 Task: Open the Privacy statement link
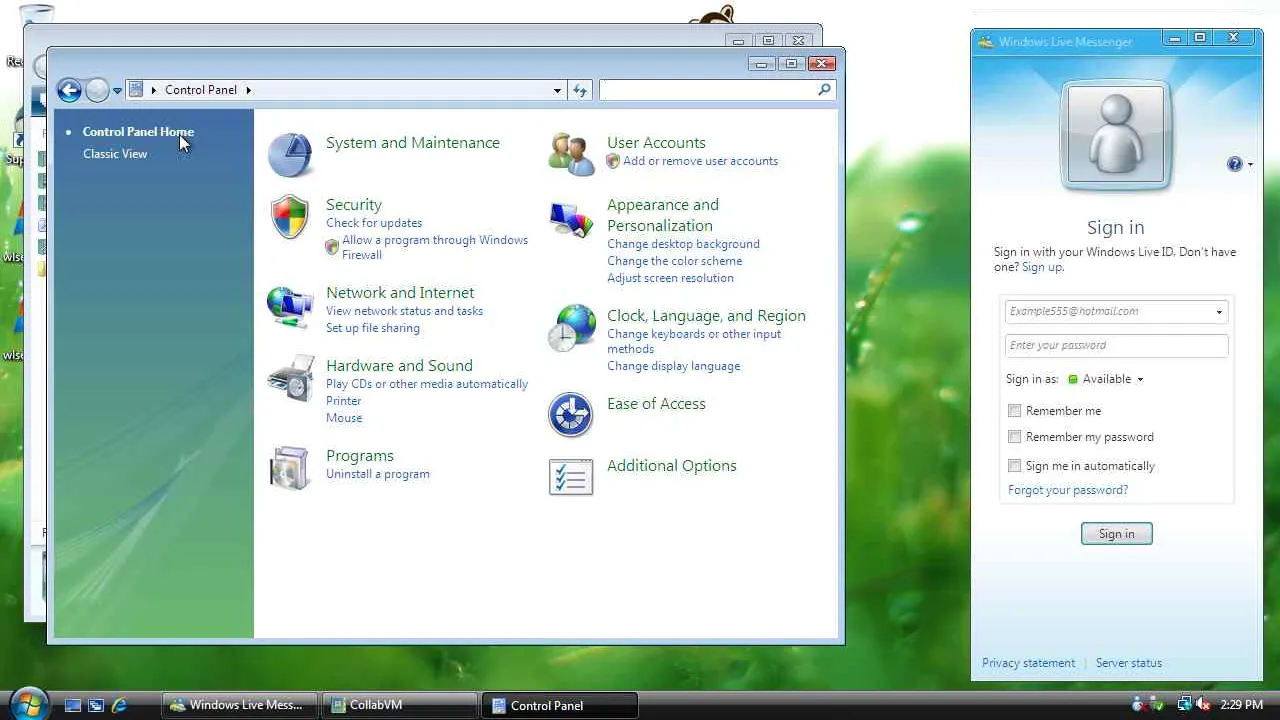click(x=1029, y=663)
